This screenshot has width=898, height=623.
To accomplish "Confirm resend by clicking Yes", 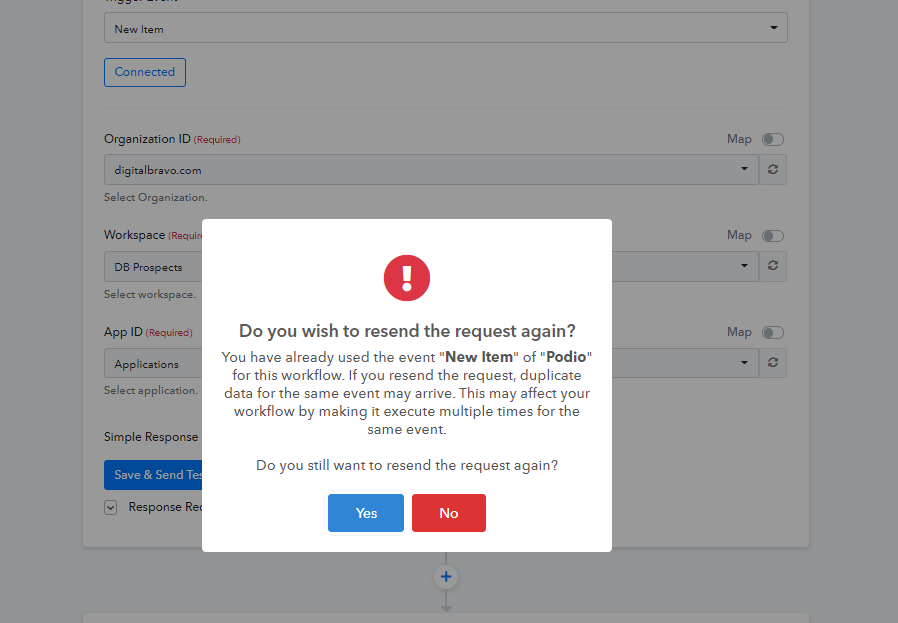I will (x=365, y=512).
